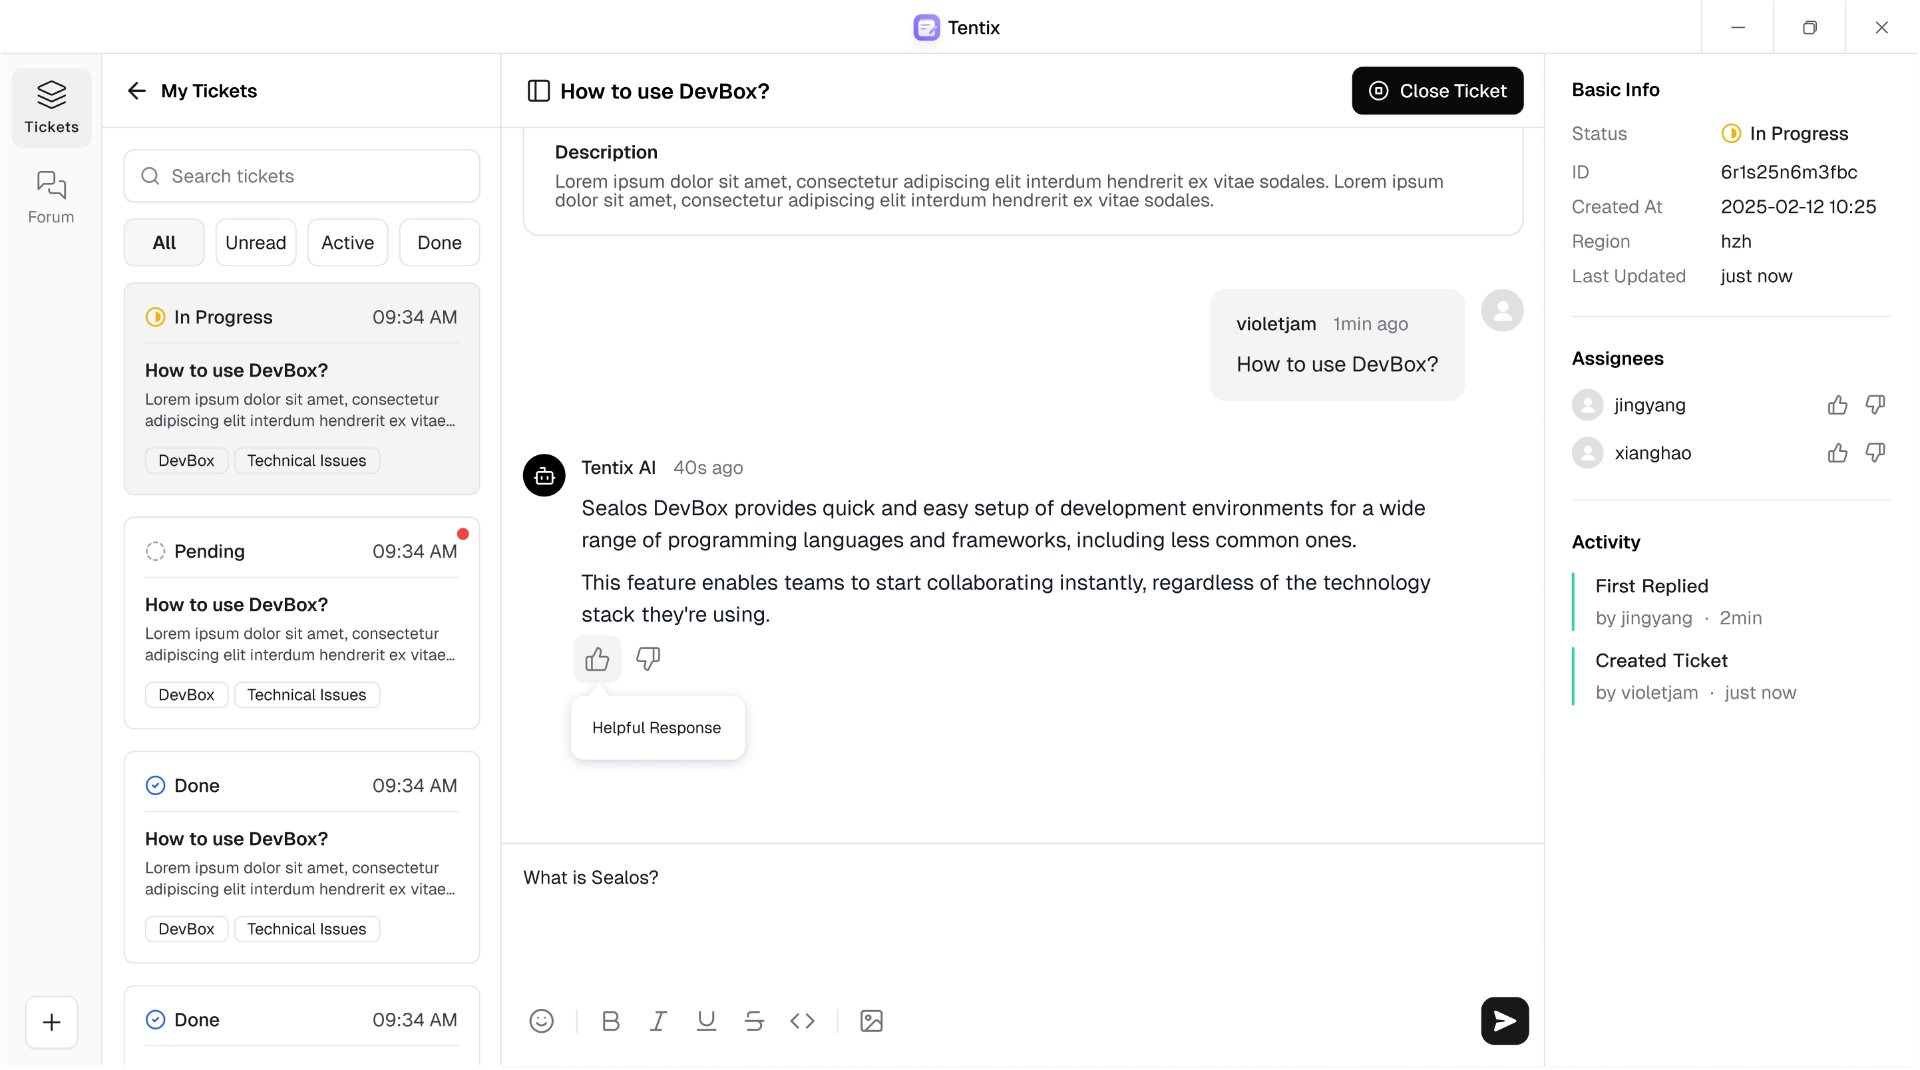The image size is (1920, 1070).
Task: Toggle italic formatting in editor
Action: tap(658, 1021)
